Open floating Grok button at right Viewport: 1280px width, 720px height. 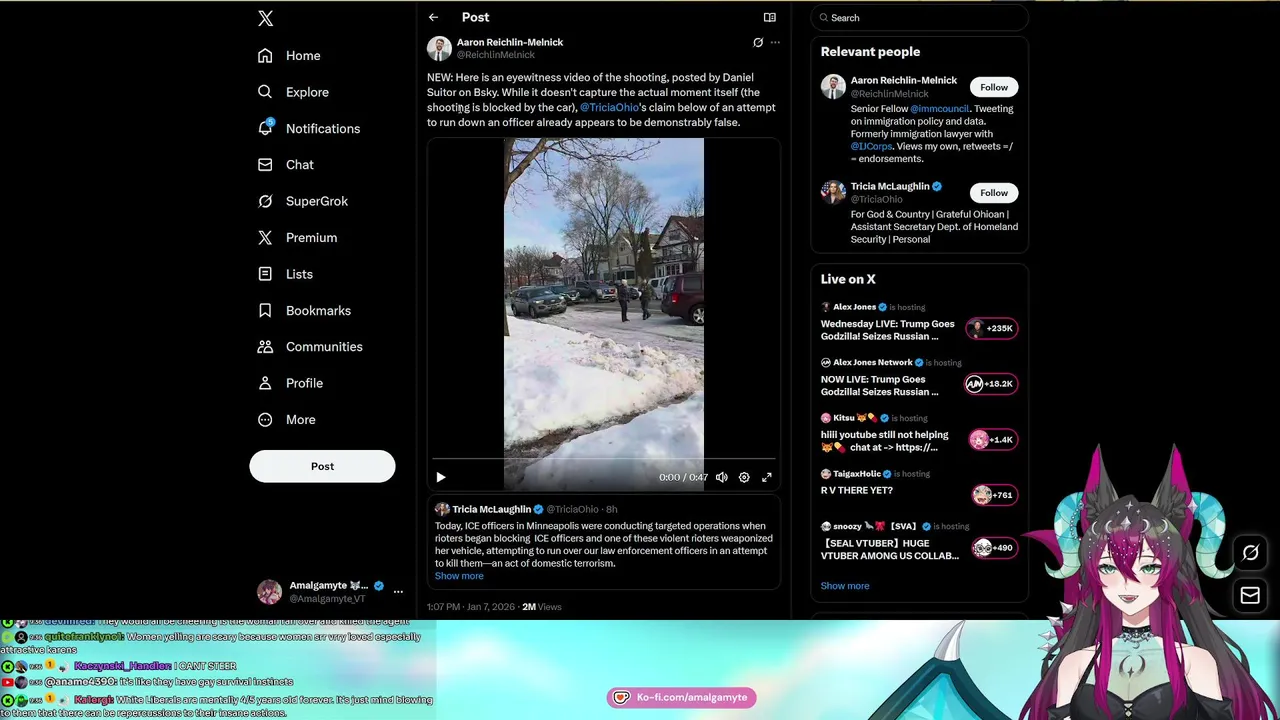point(1250,553)
